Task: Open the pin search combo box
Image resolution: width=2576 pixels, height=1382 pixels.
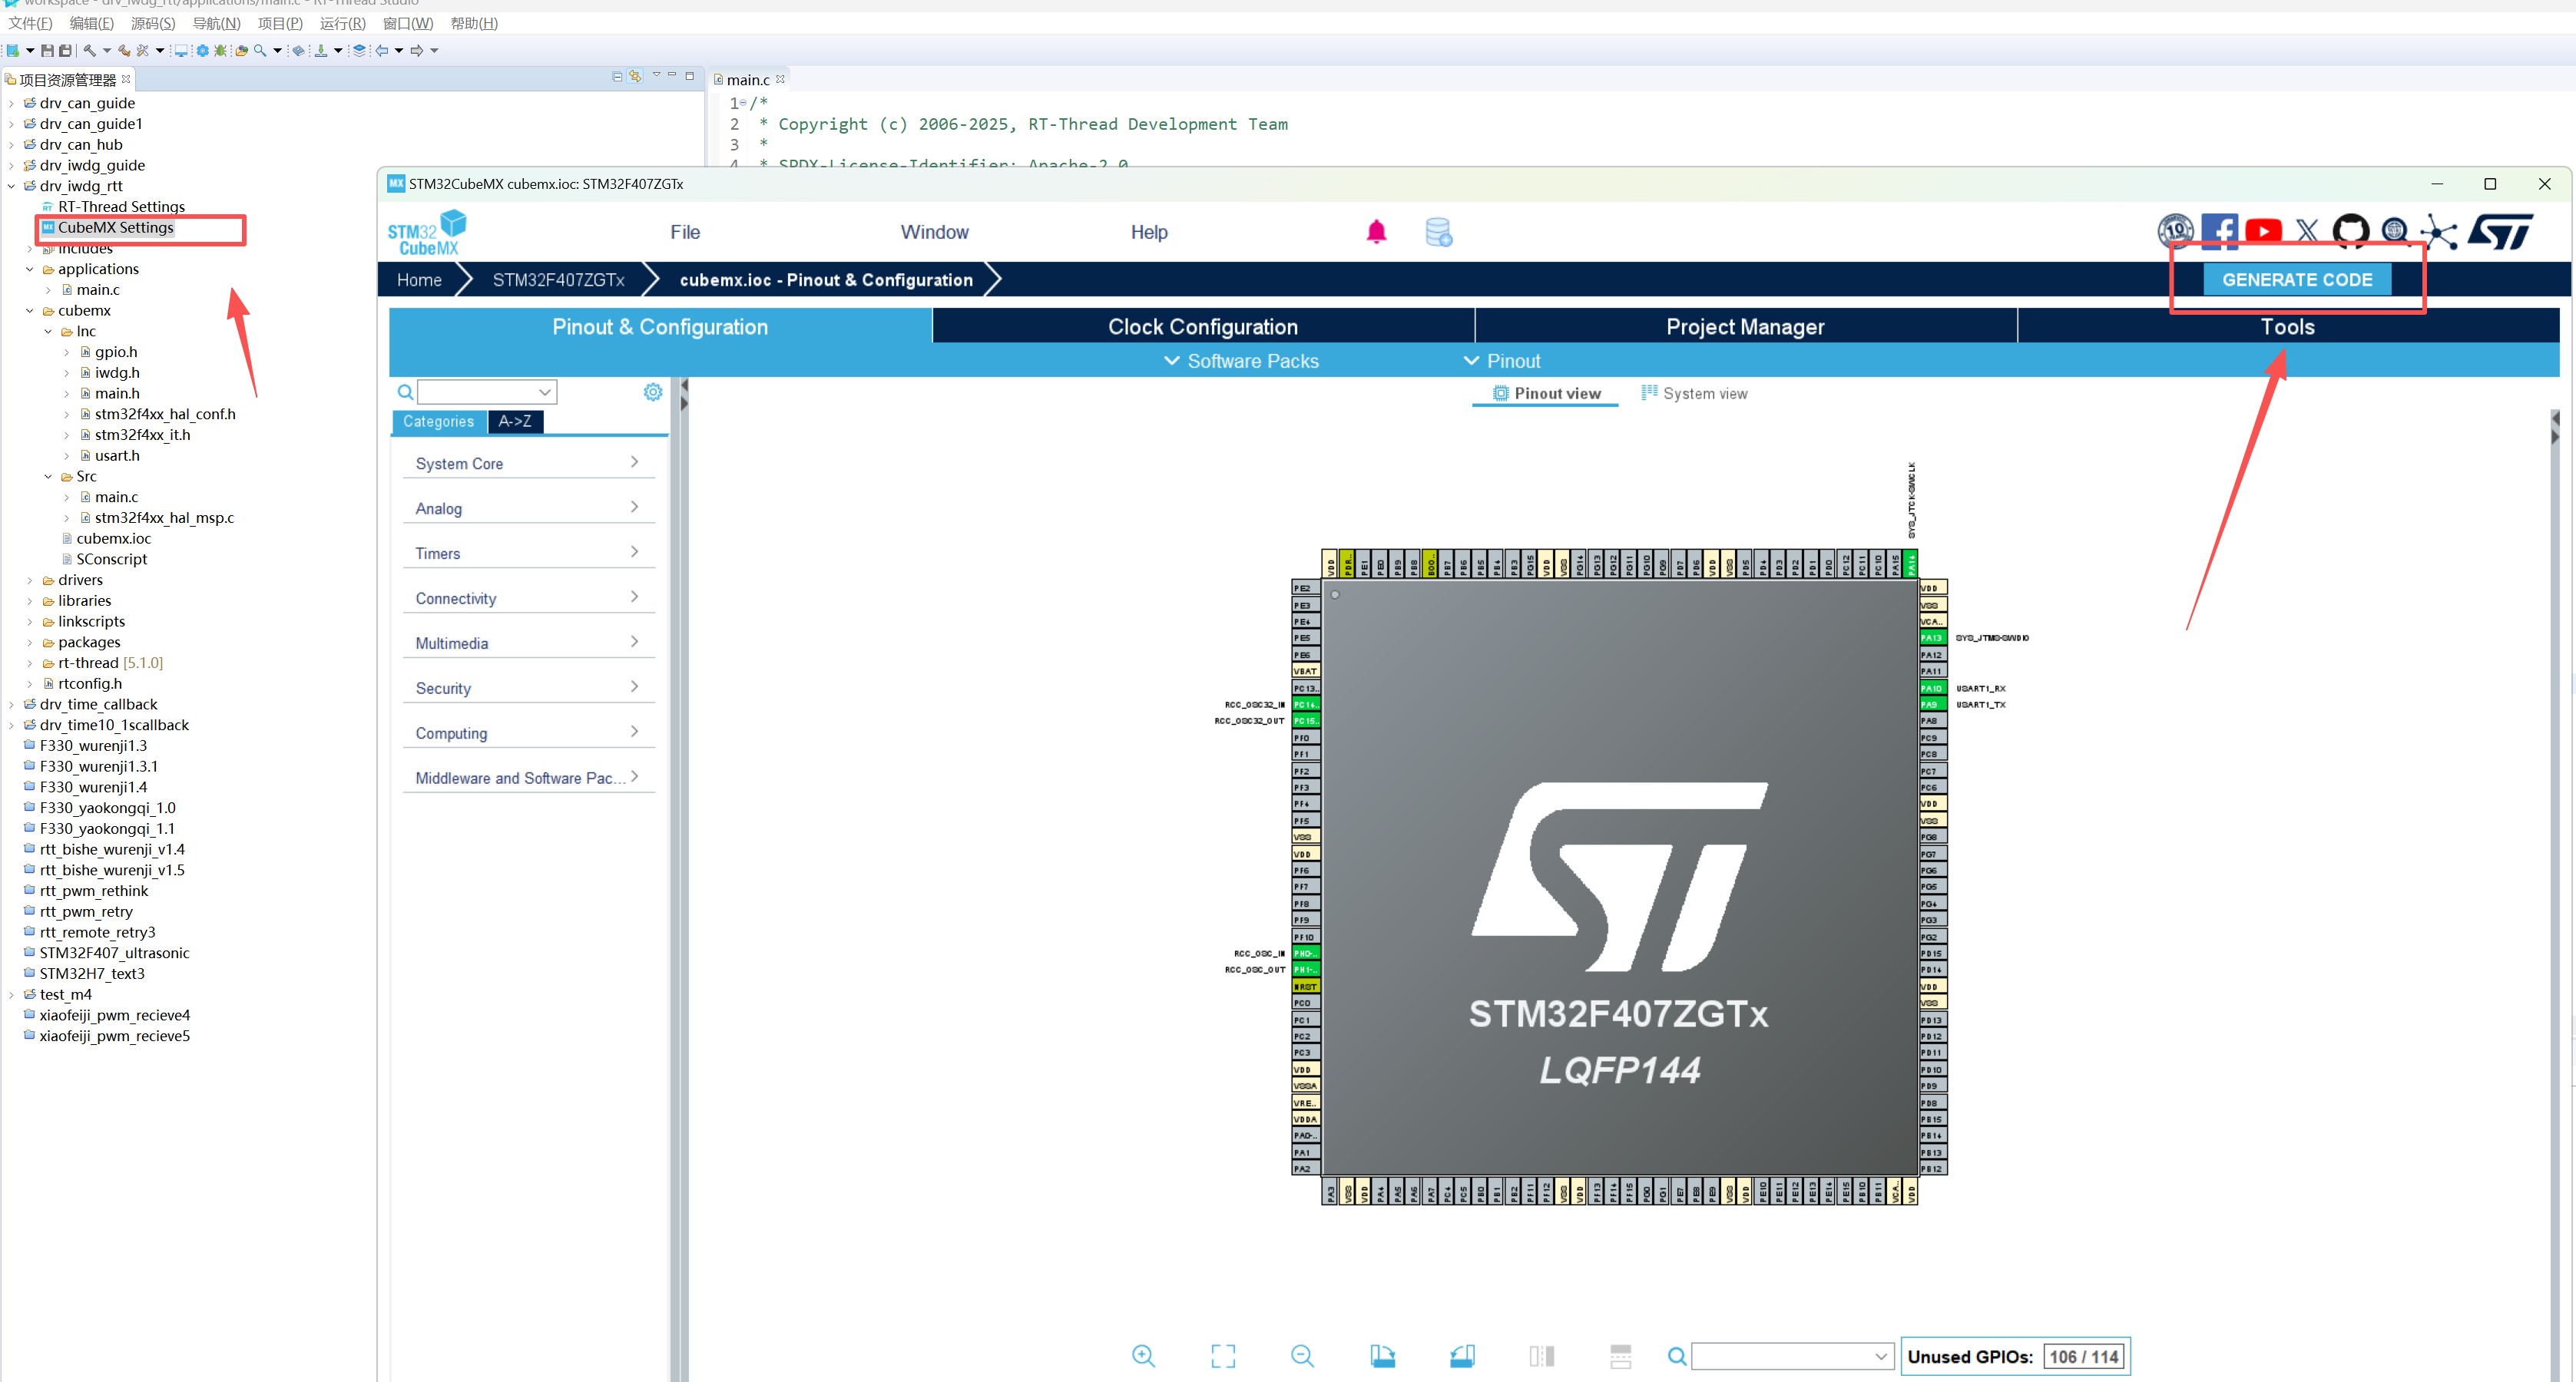Action: (1793, 1356)
